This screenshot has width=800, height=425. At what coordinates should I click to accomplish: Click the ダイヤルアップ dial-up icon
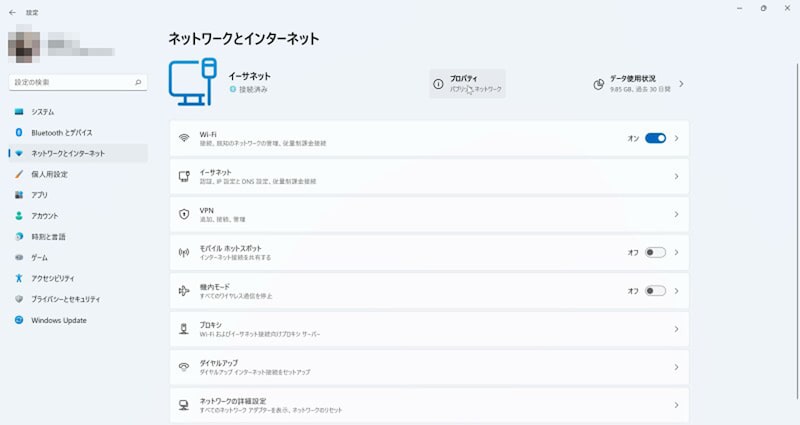click(184, 367)
